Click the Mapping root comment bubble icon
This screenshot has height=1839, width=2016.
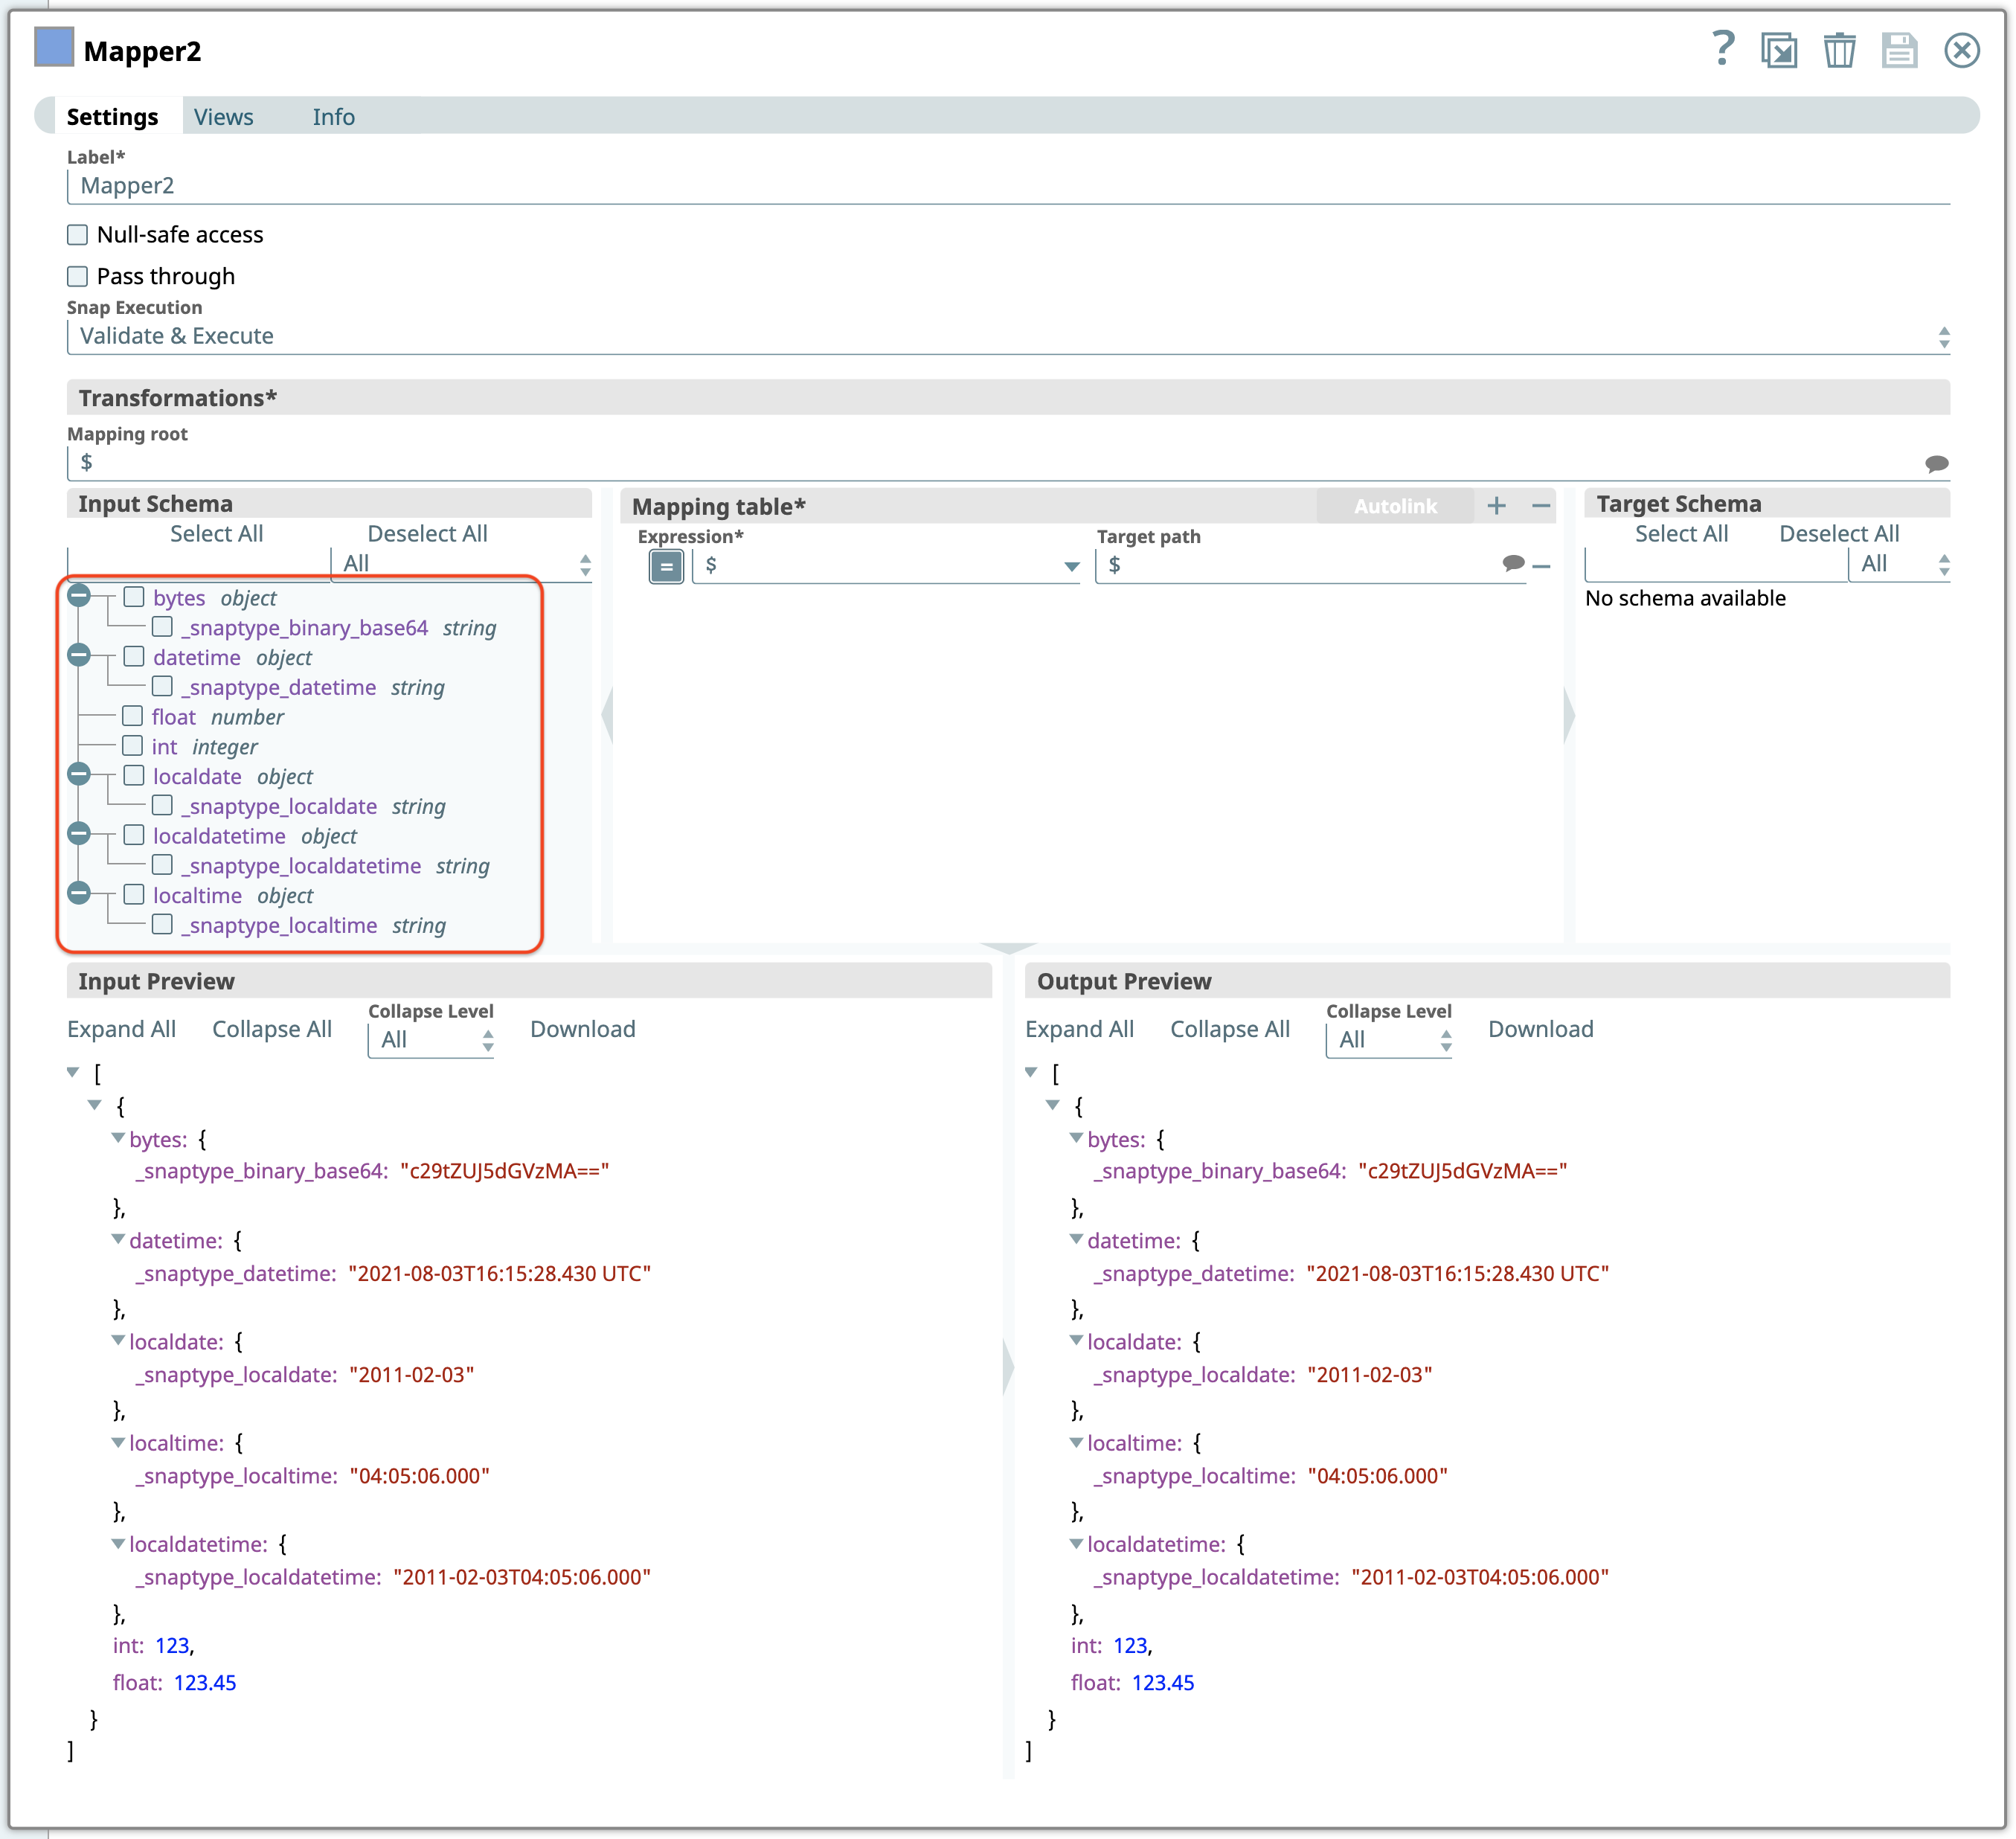[1936, 463]
